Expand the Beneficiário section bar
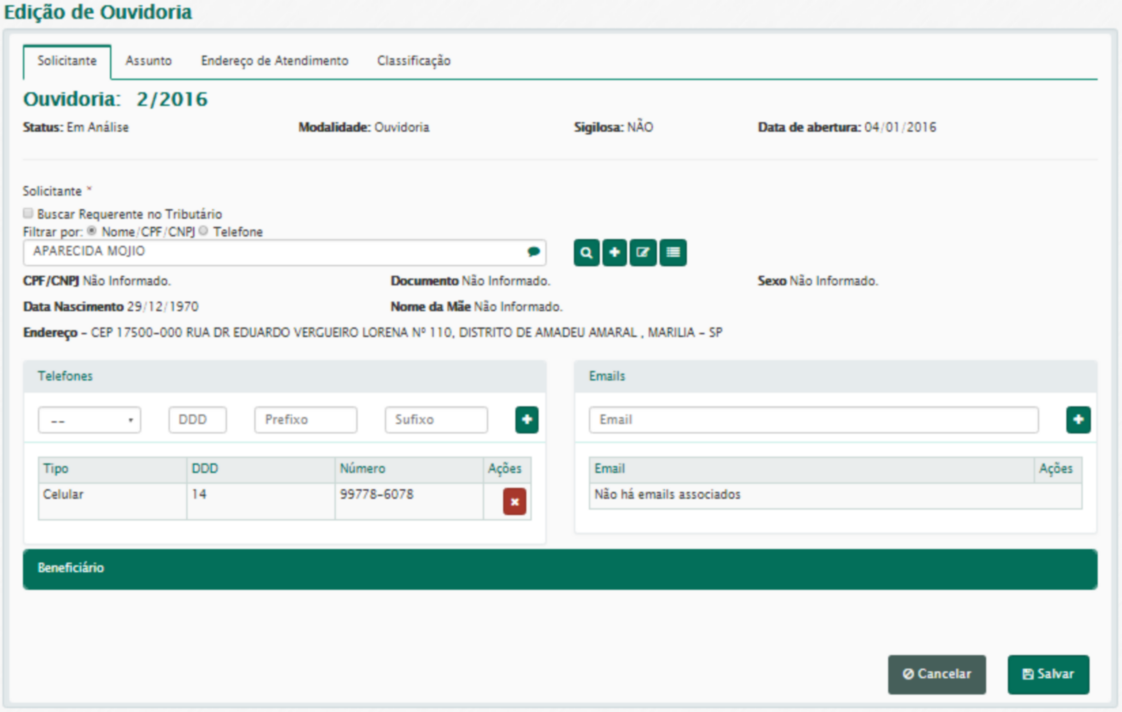 [559, 568]
